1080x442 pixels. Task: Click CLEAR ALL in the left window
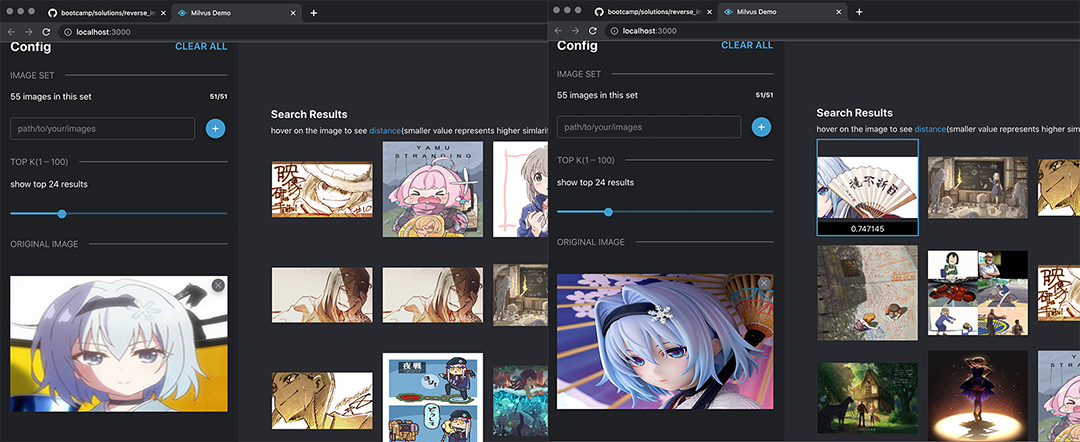point(201,46)
